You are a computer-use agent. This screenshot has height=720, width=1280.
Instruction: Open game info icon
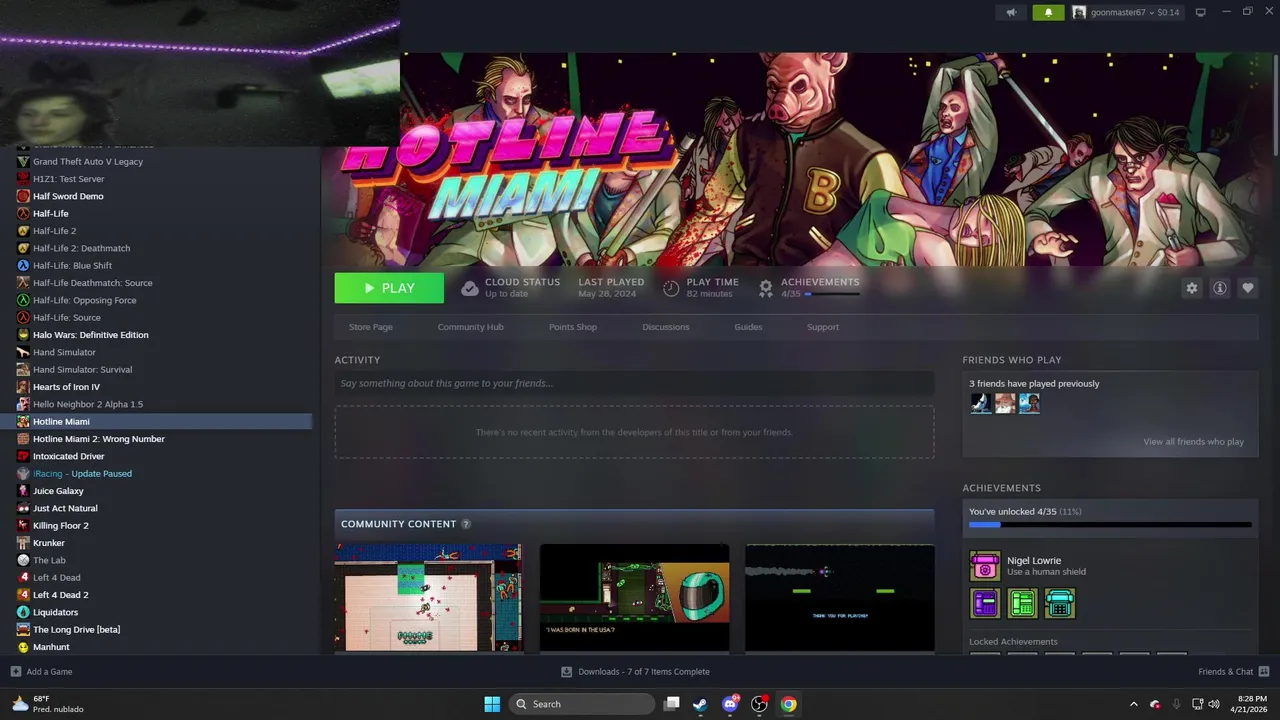coord(1219,288)
